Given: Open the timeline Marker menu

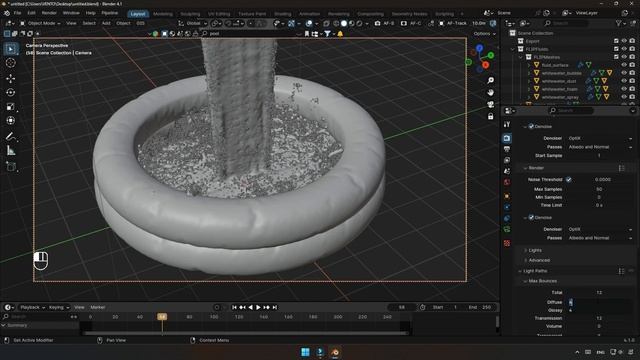Looking at the screenshot, I should pyautogui.click(x=98, y=307).
